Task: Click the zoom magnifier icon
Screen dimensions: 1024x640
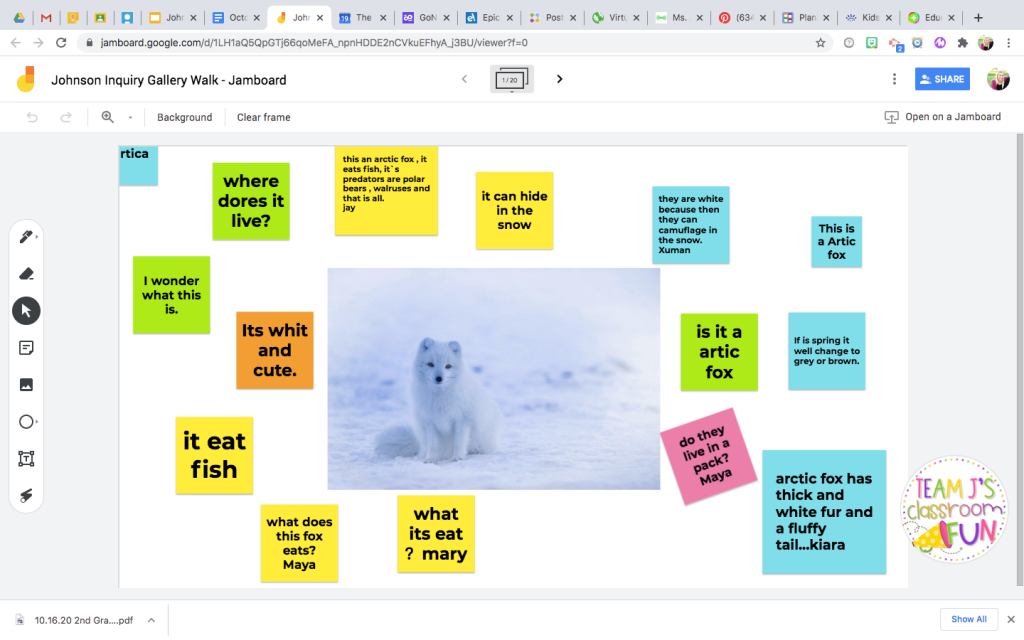Action: (x=108, y=117)
